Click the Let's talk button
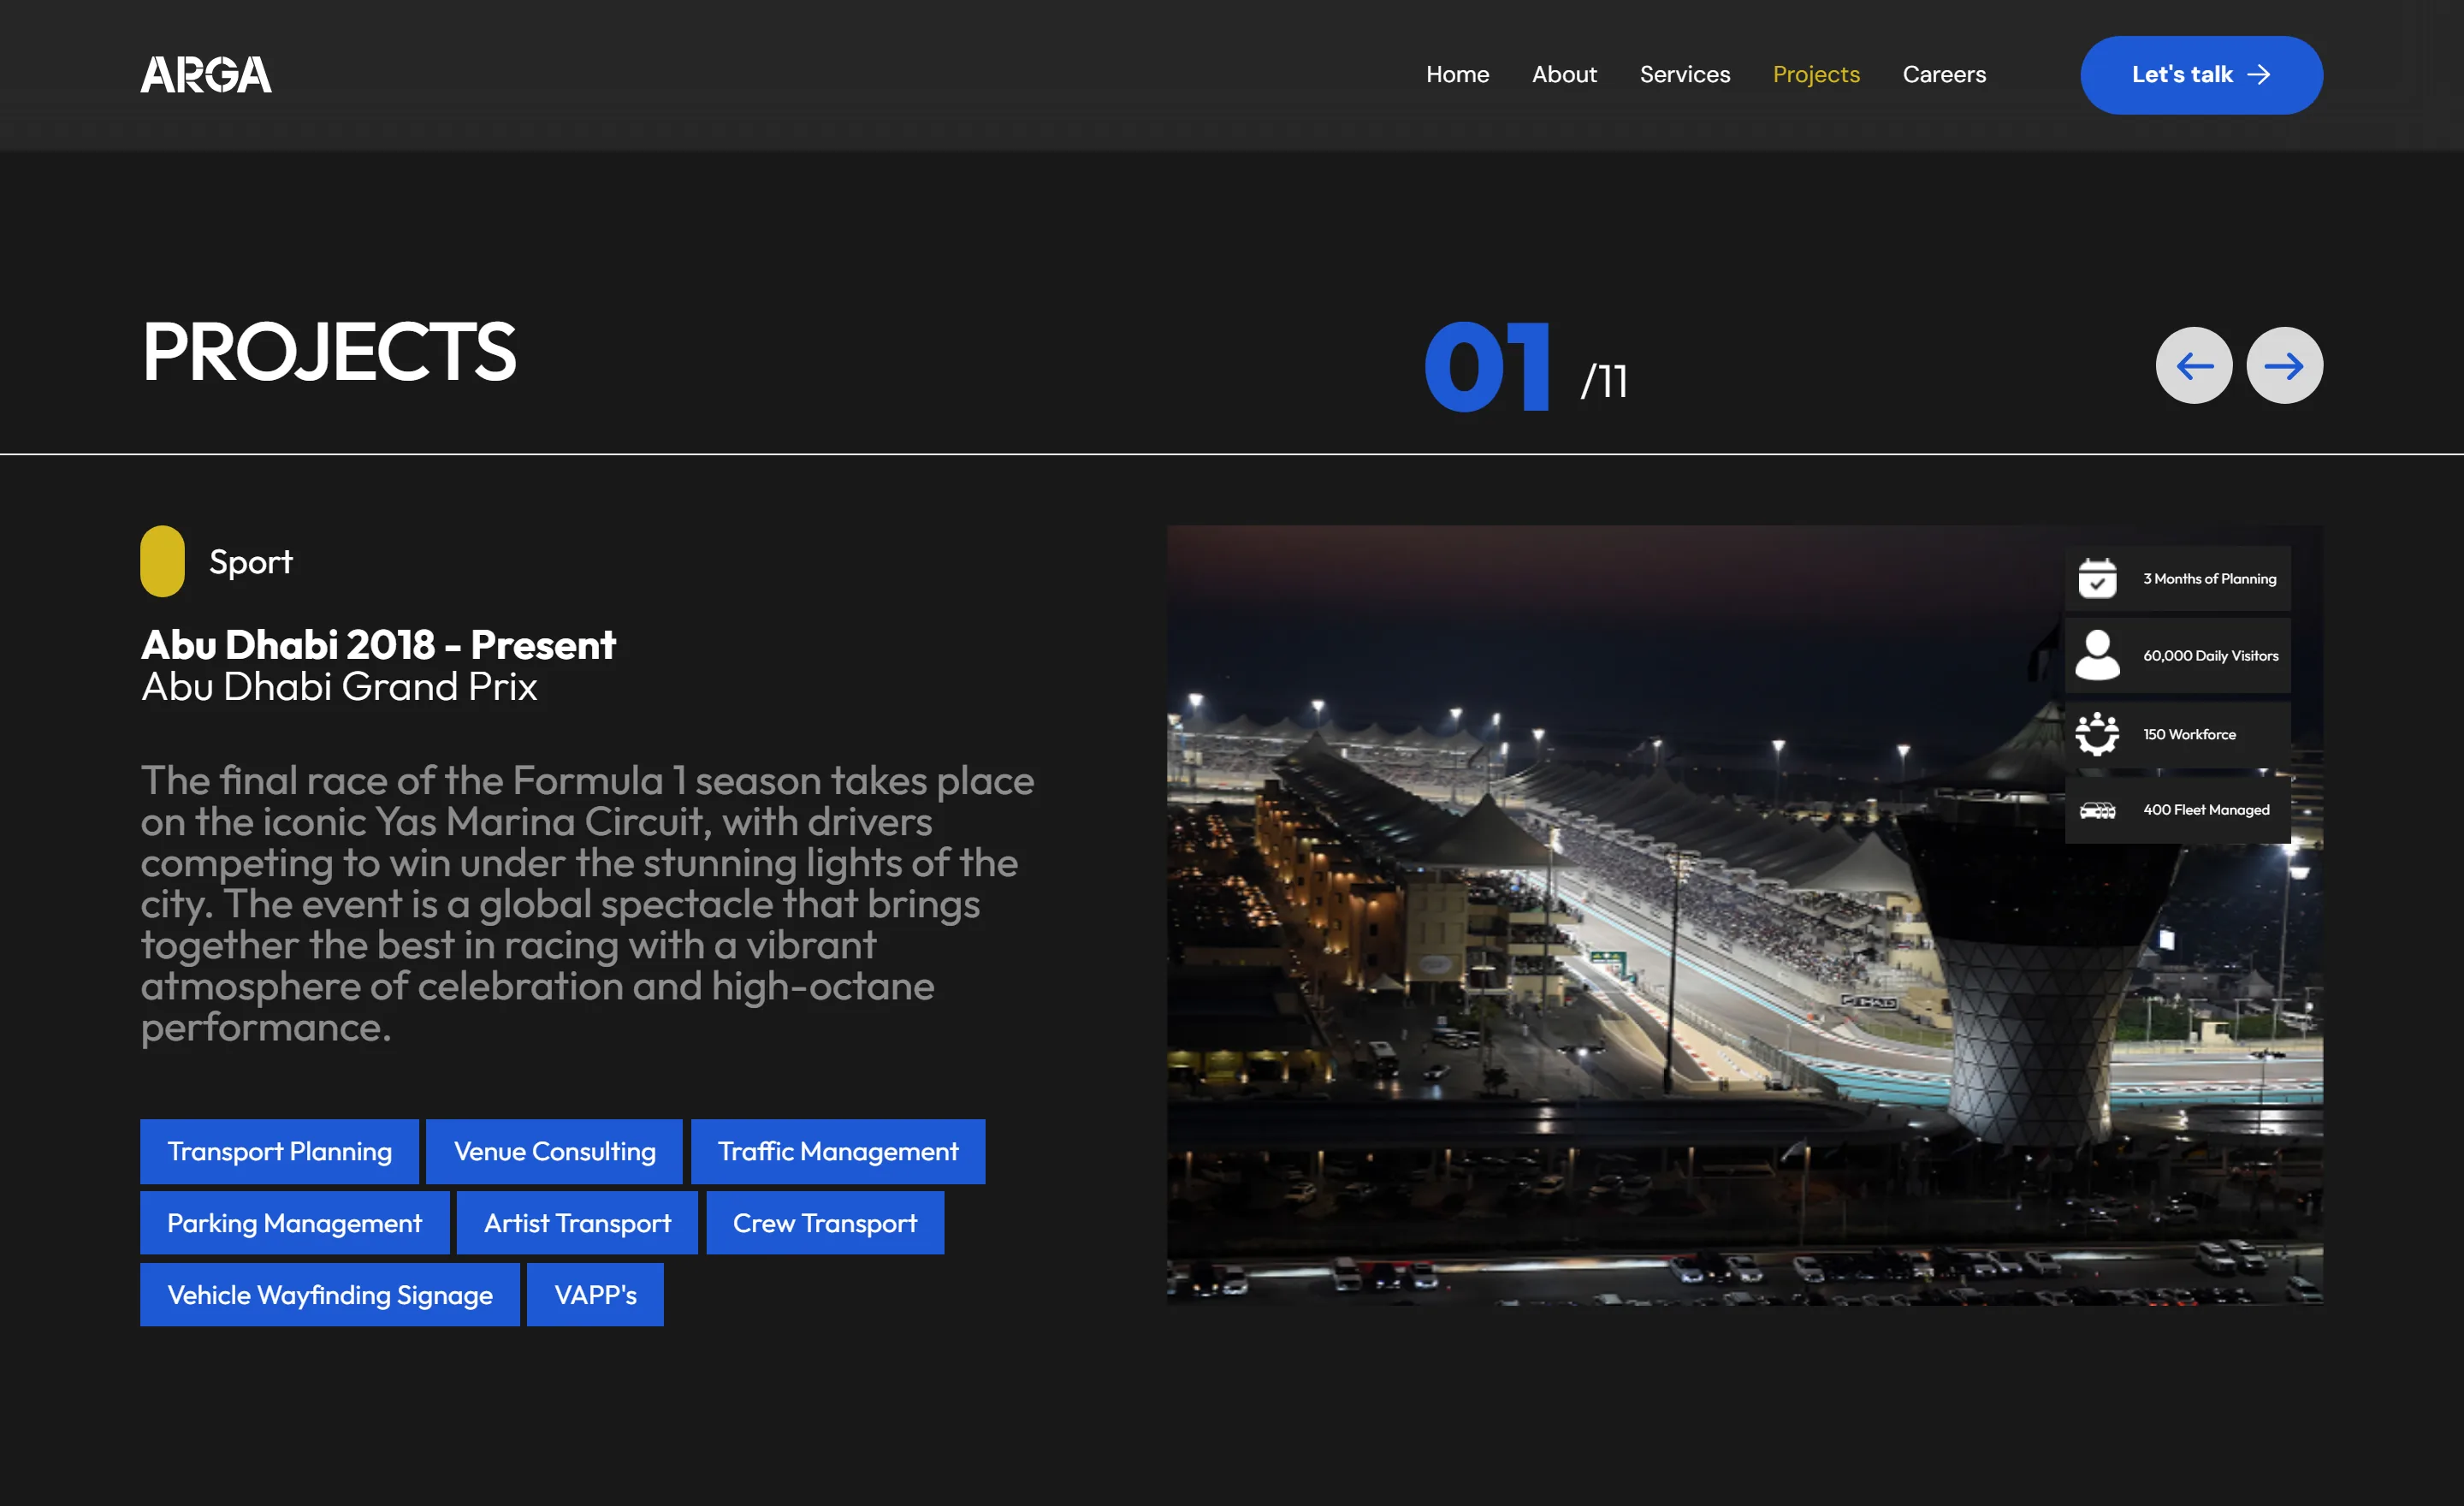Screen dimensions: 2464x1506 point(2201,75)
